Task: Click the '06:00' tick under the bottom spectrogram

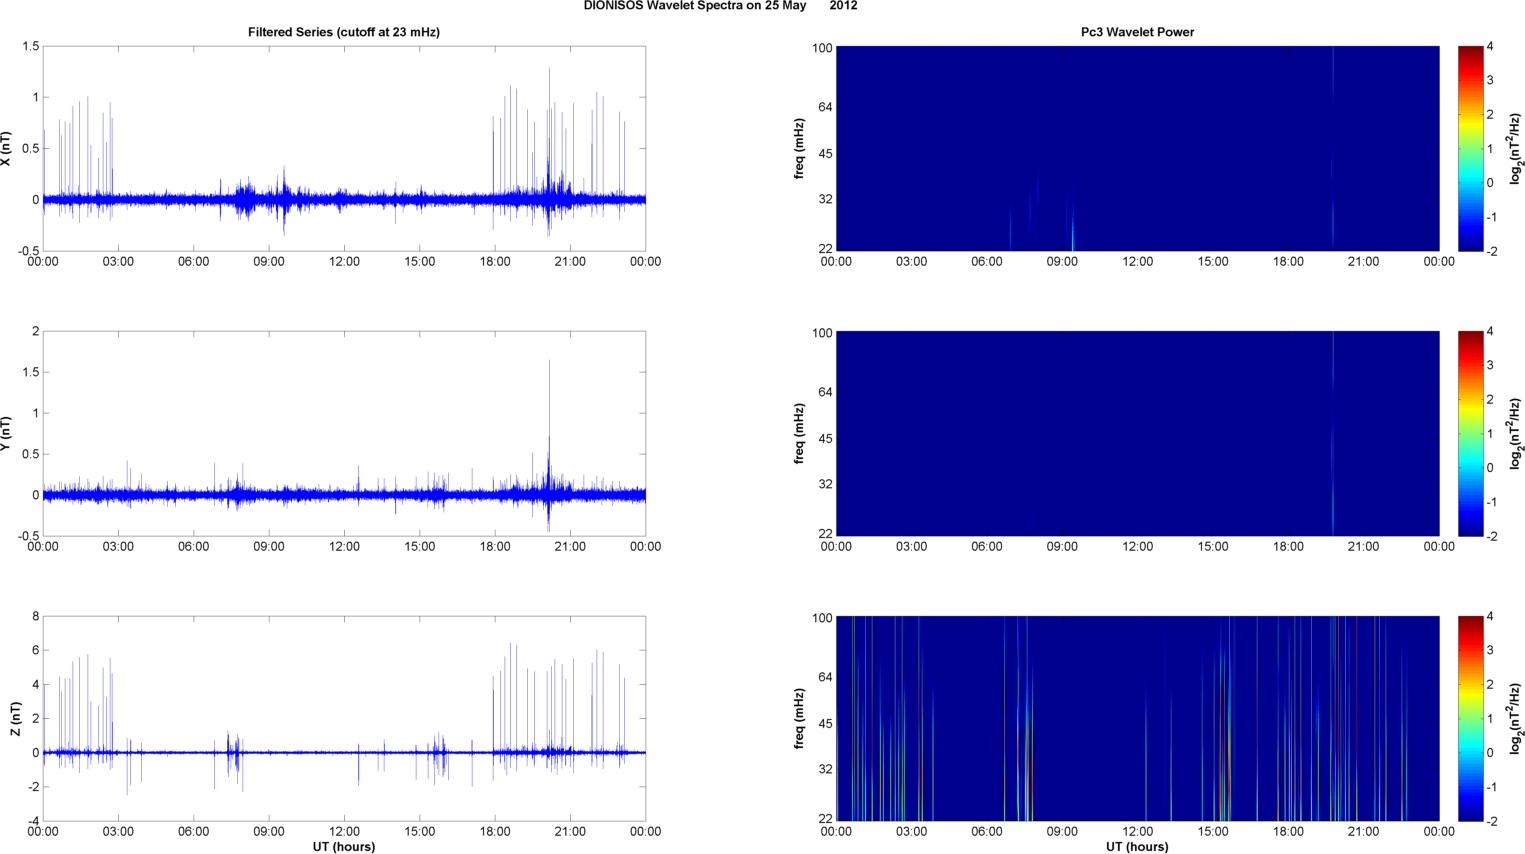Action: (987, 832)
